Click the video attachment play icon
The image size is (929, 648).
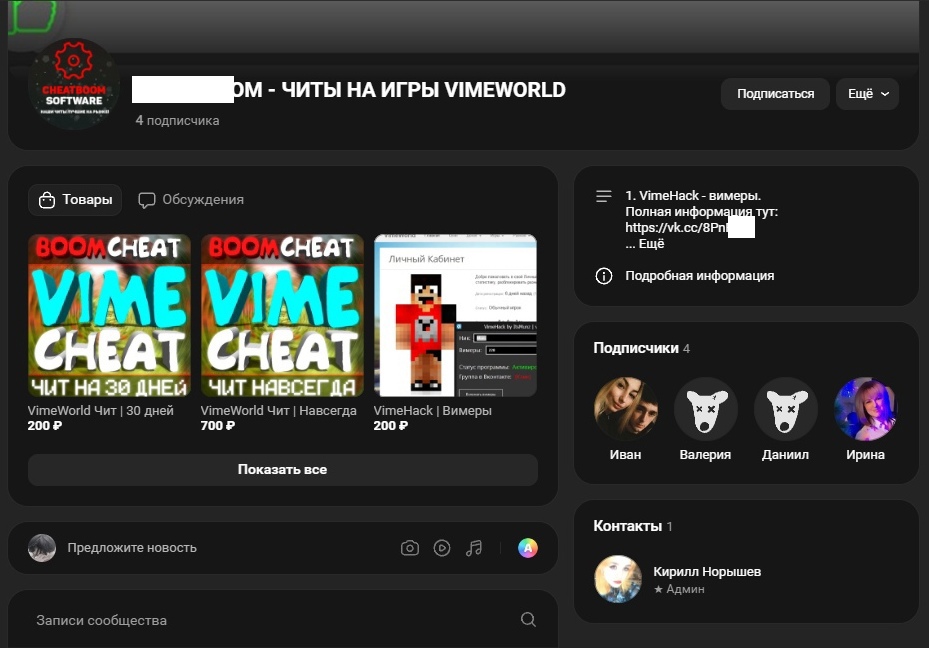coord(442,548)
